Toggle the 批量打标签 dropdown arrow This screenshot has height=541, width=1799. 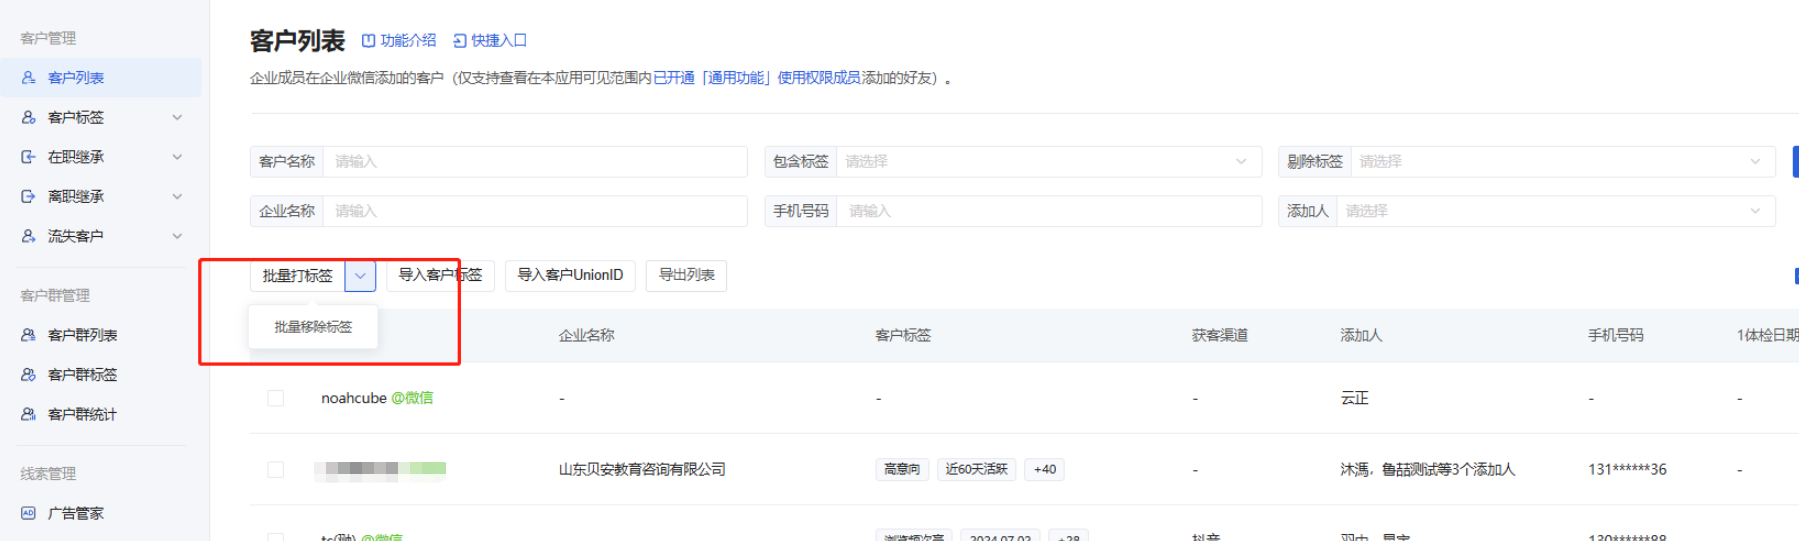tap(360, 276)
